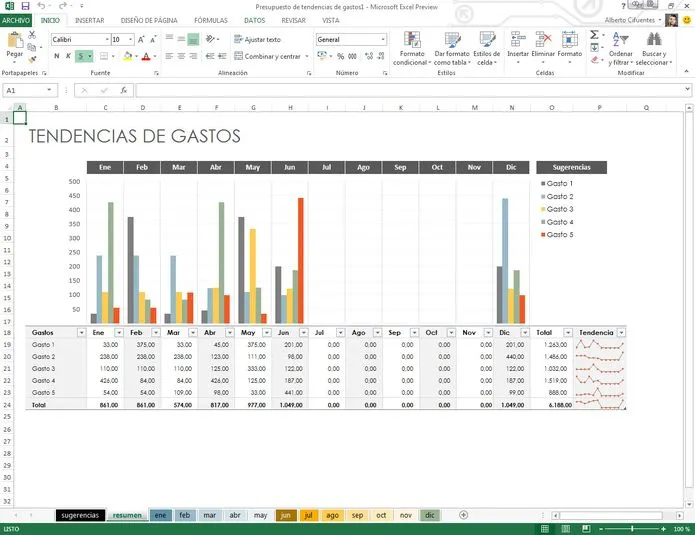
Task: Click the Insertar cells icon
Action: [518, 40]
